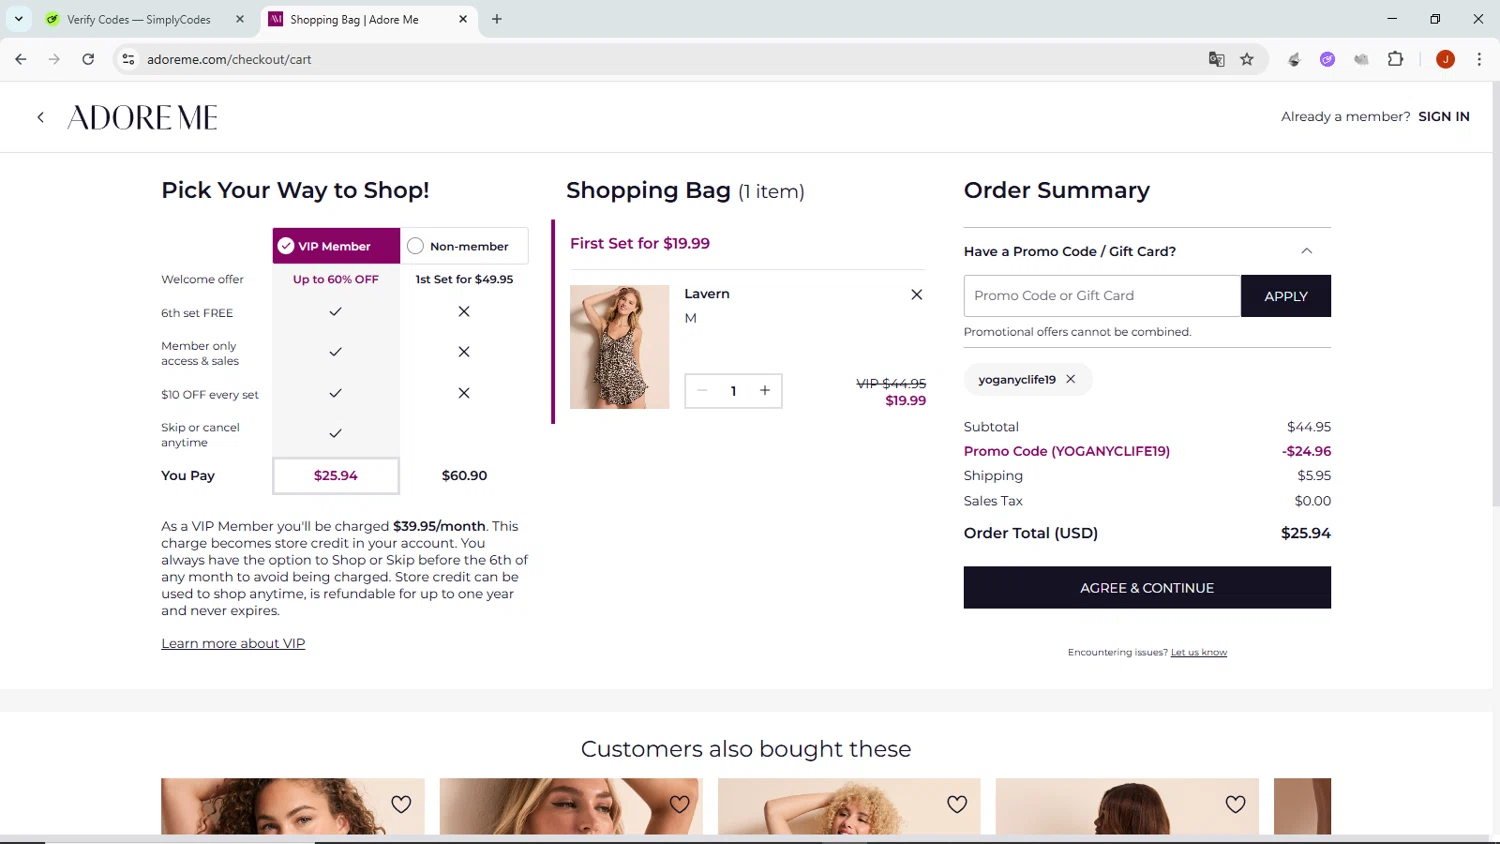The image size is (1500, 844).
Task: Open site information icon in address bar
Action: (128, 59)
